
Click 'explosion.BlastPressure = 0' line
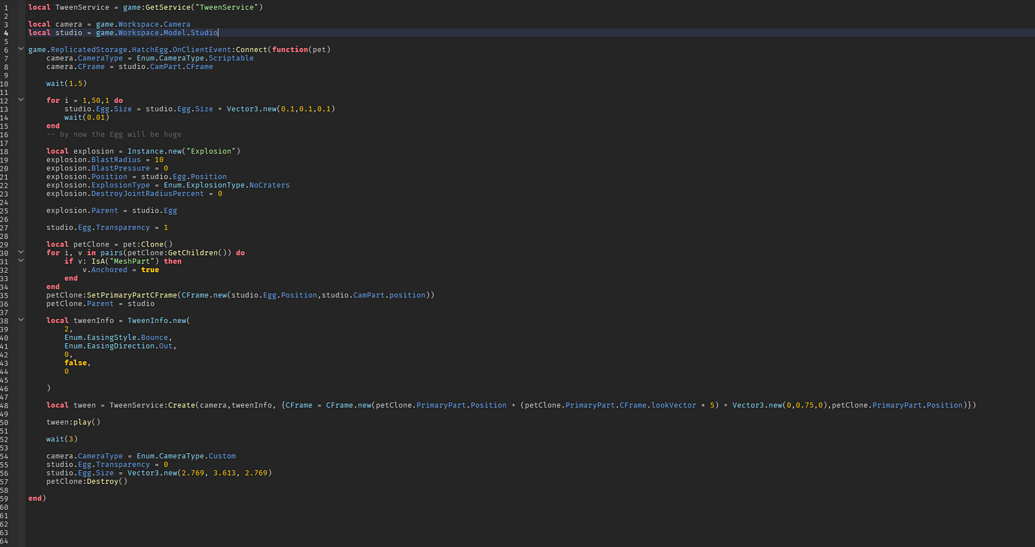point(107,168)
